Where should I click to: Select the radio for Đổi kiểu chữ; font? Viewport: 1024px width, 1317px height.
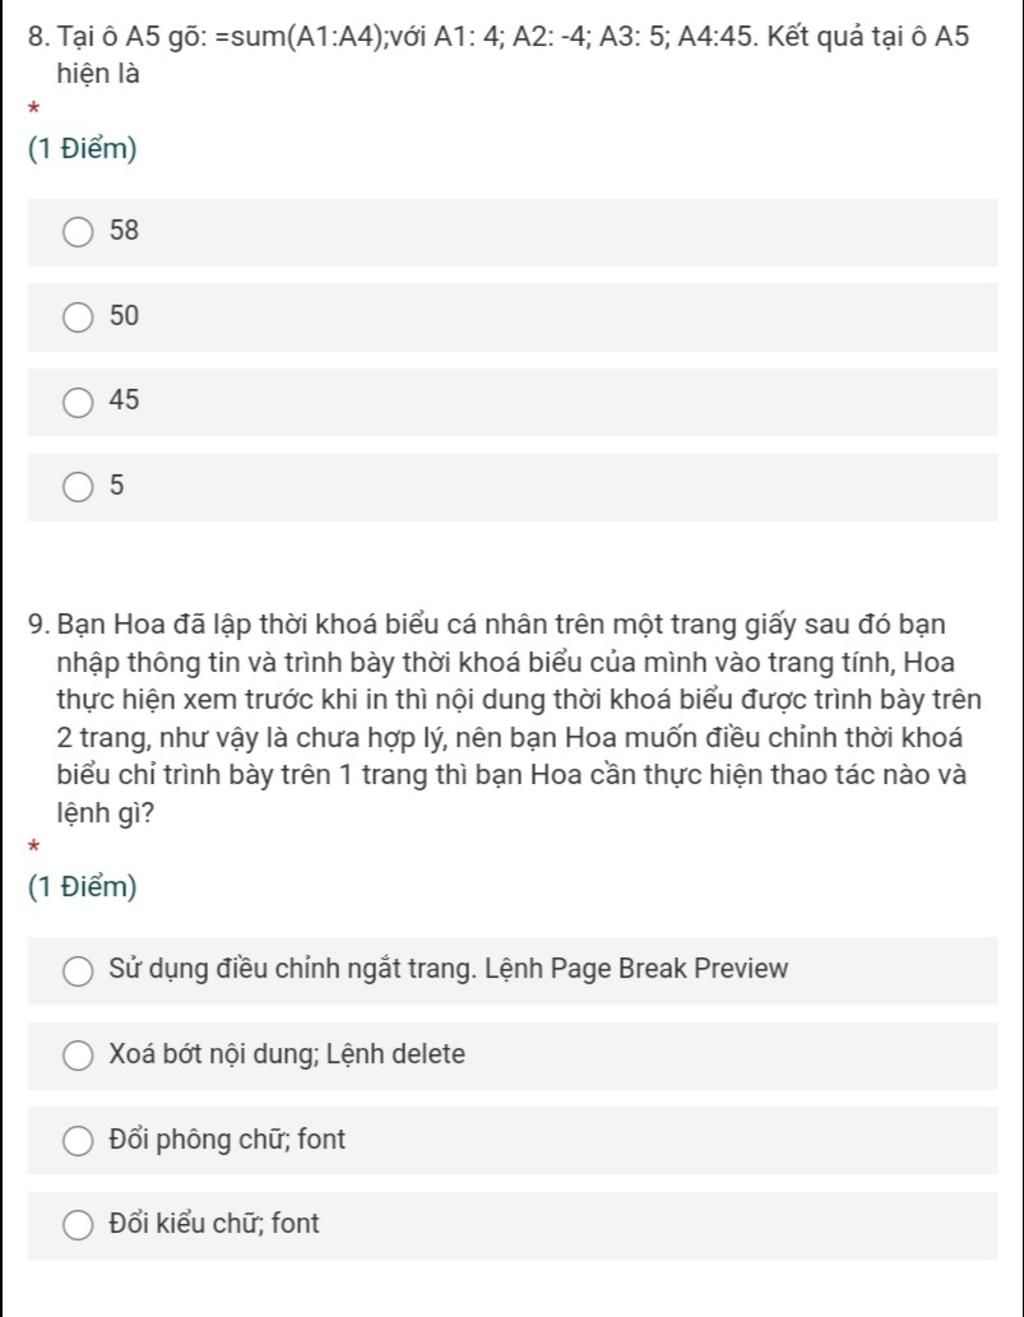[x=78, y=1225]
